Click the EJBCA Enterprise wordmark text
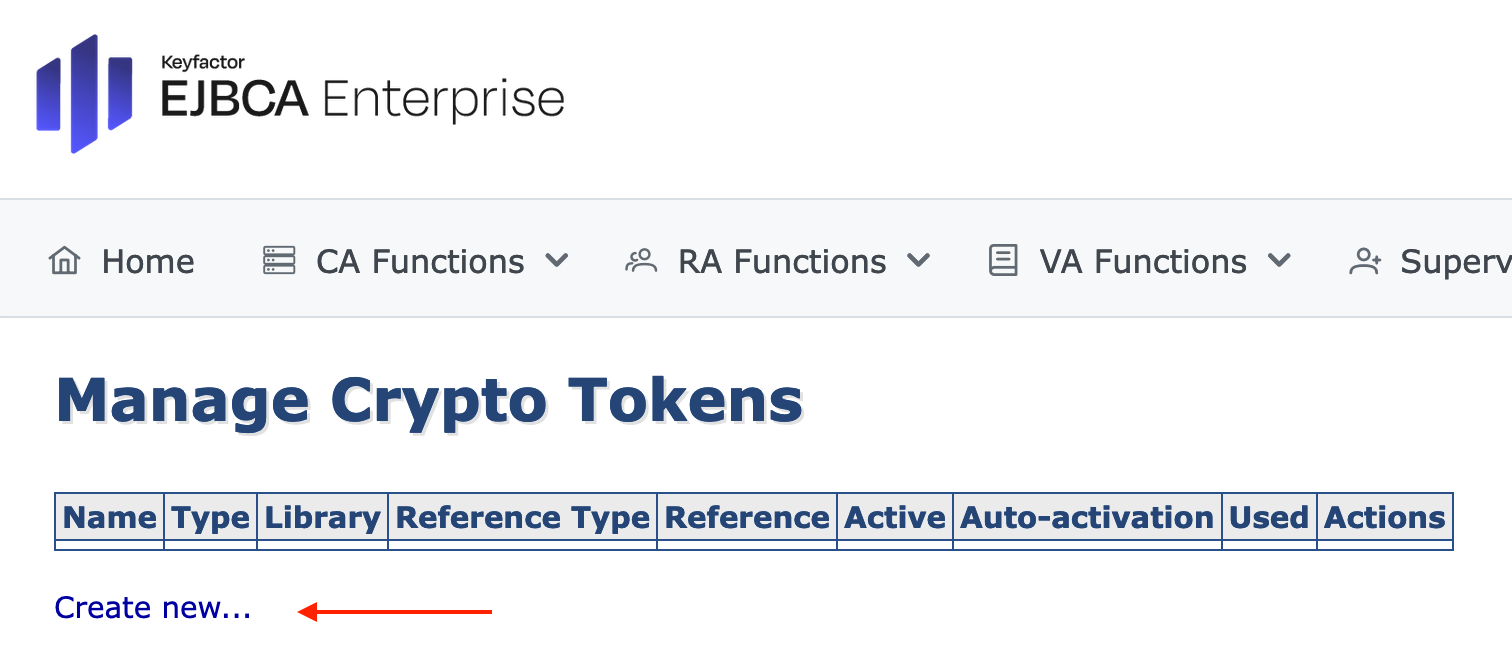Screen dimensions: 1512x668 pos(363,100)
